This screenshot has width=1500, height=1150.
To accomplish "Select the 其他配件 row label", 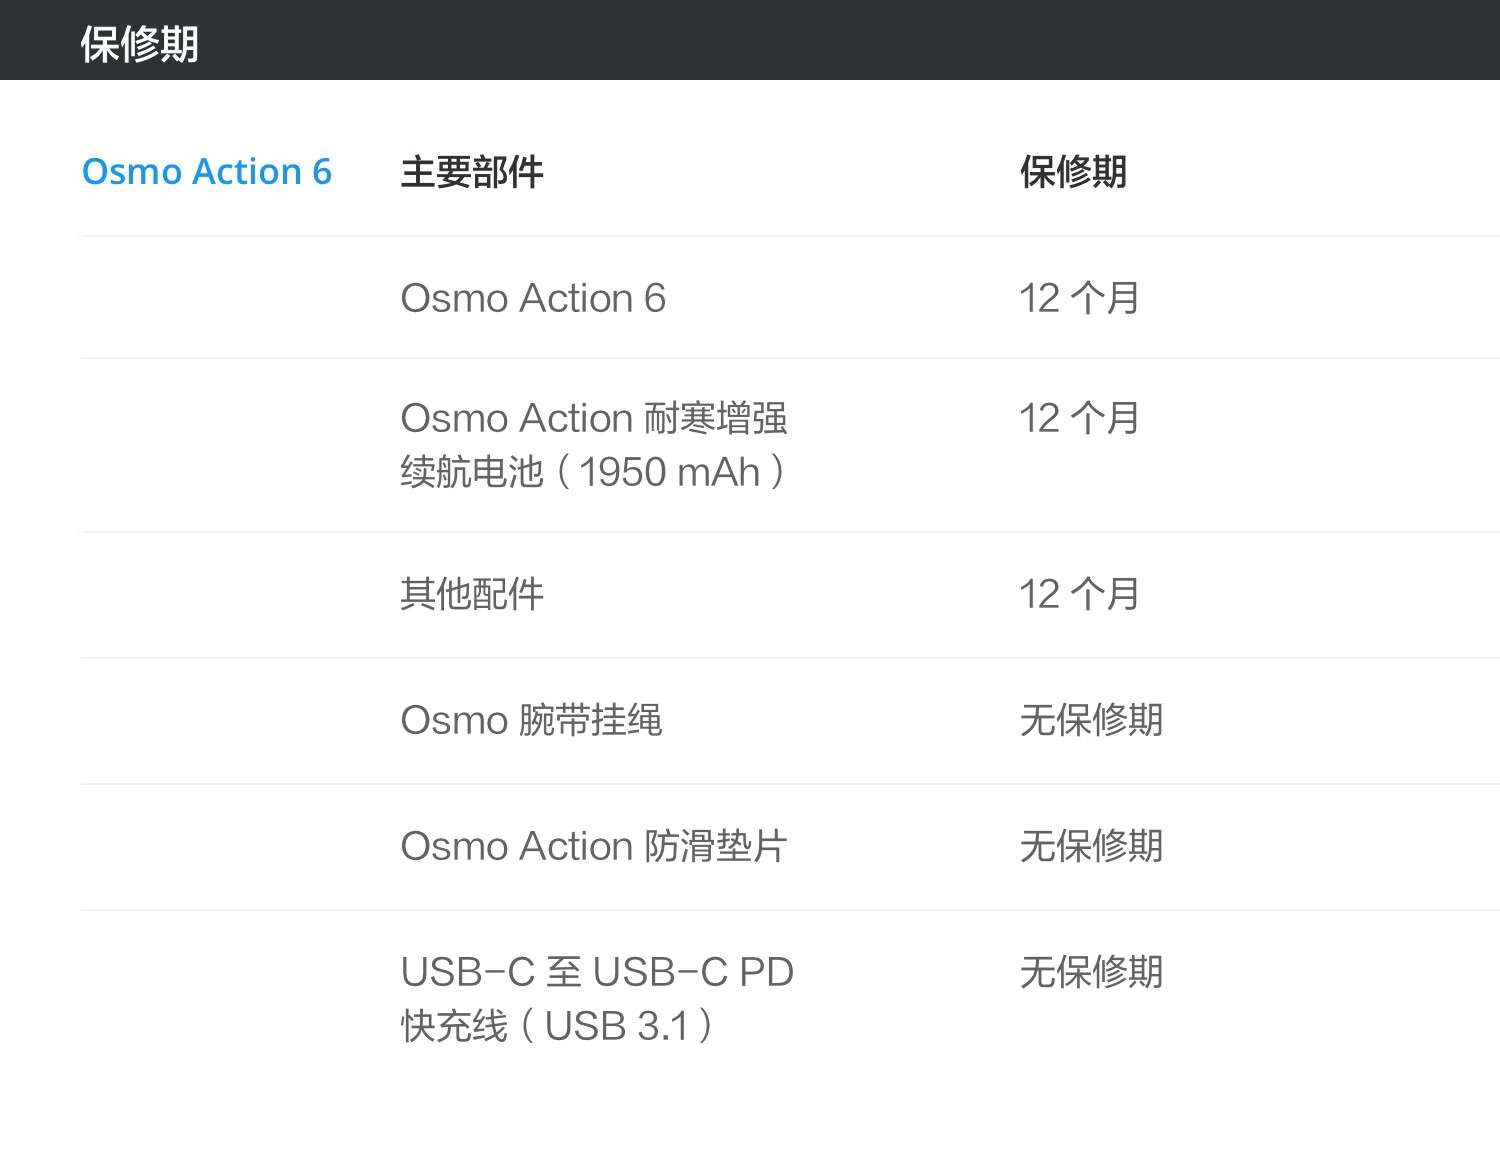I will click(471, 594).
